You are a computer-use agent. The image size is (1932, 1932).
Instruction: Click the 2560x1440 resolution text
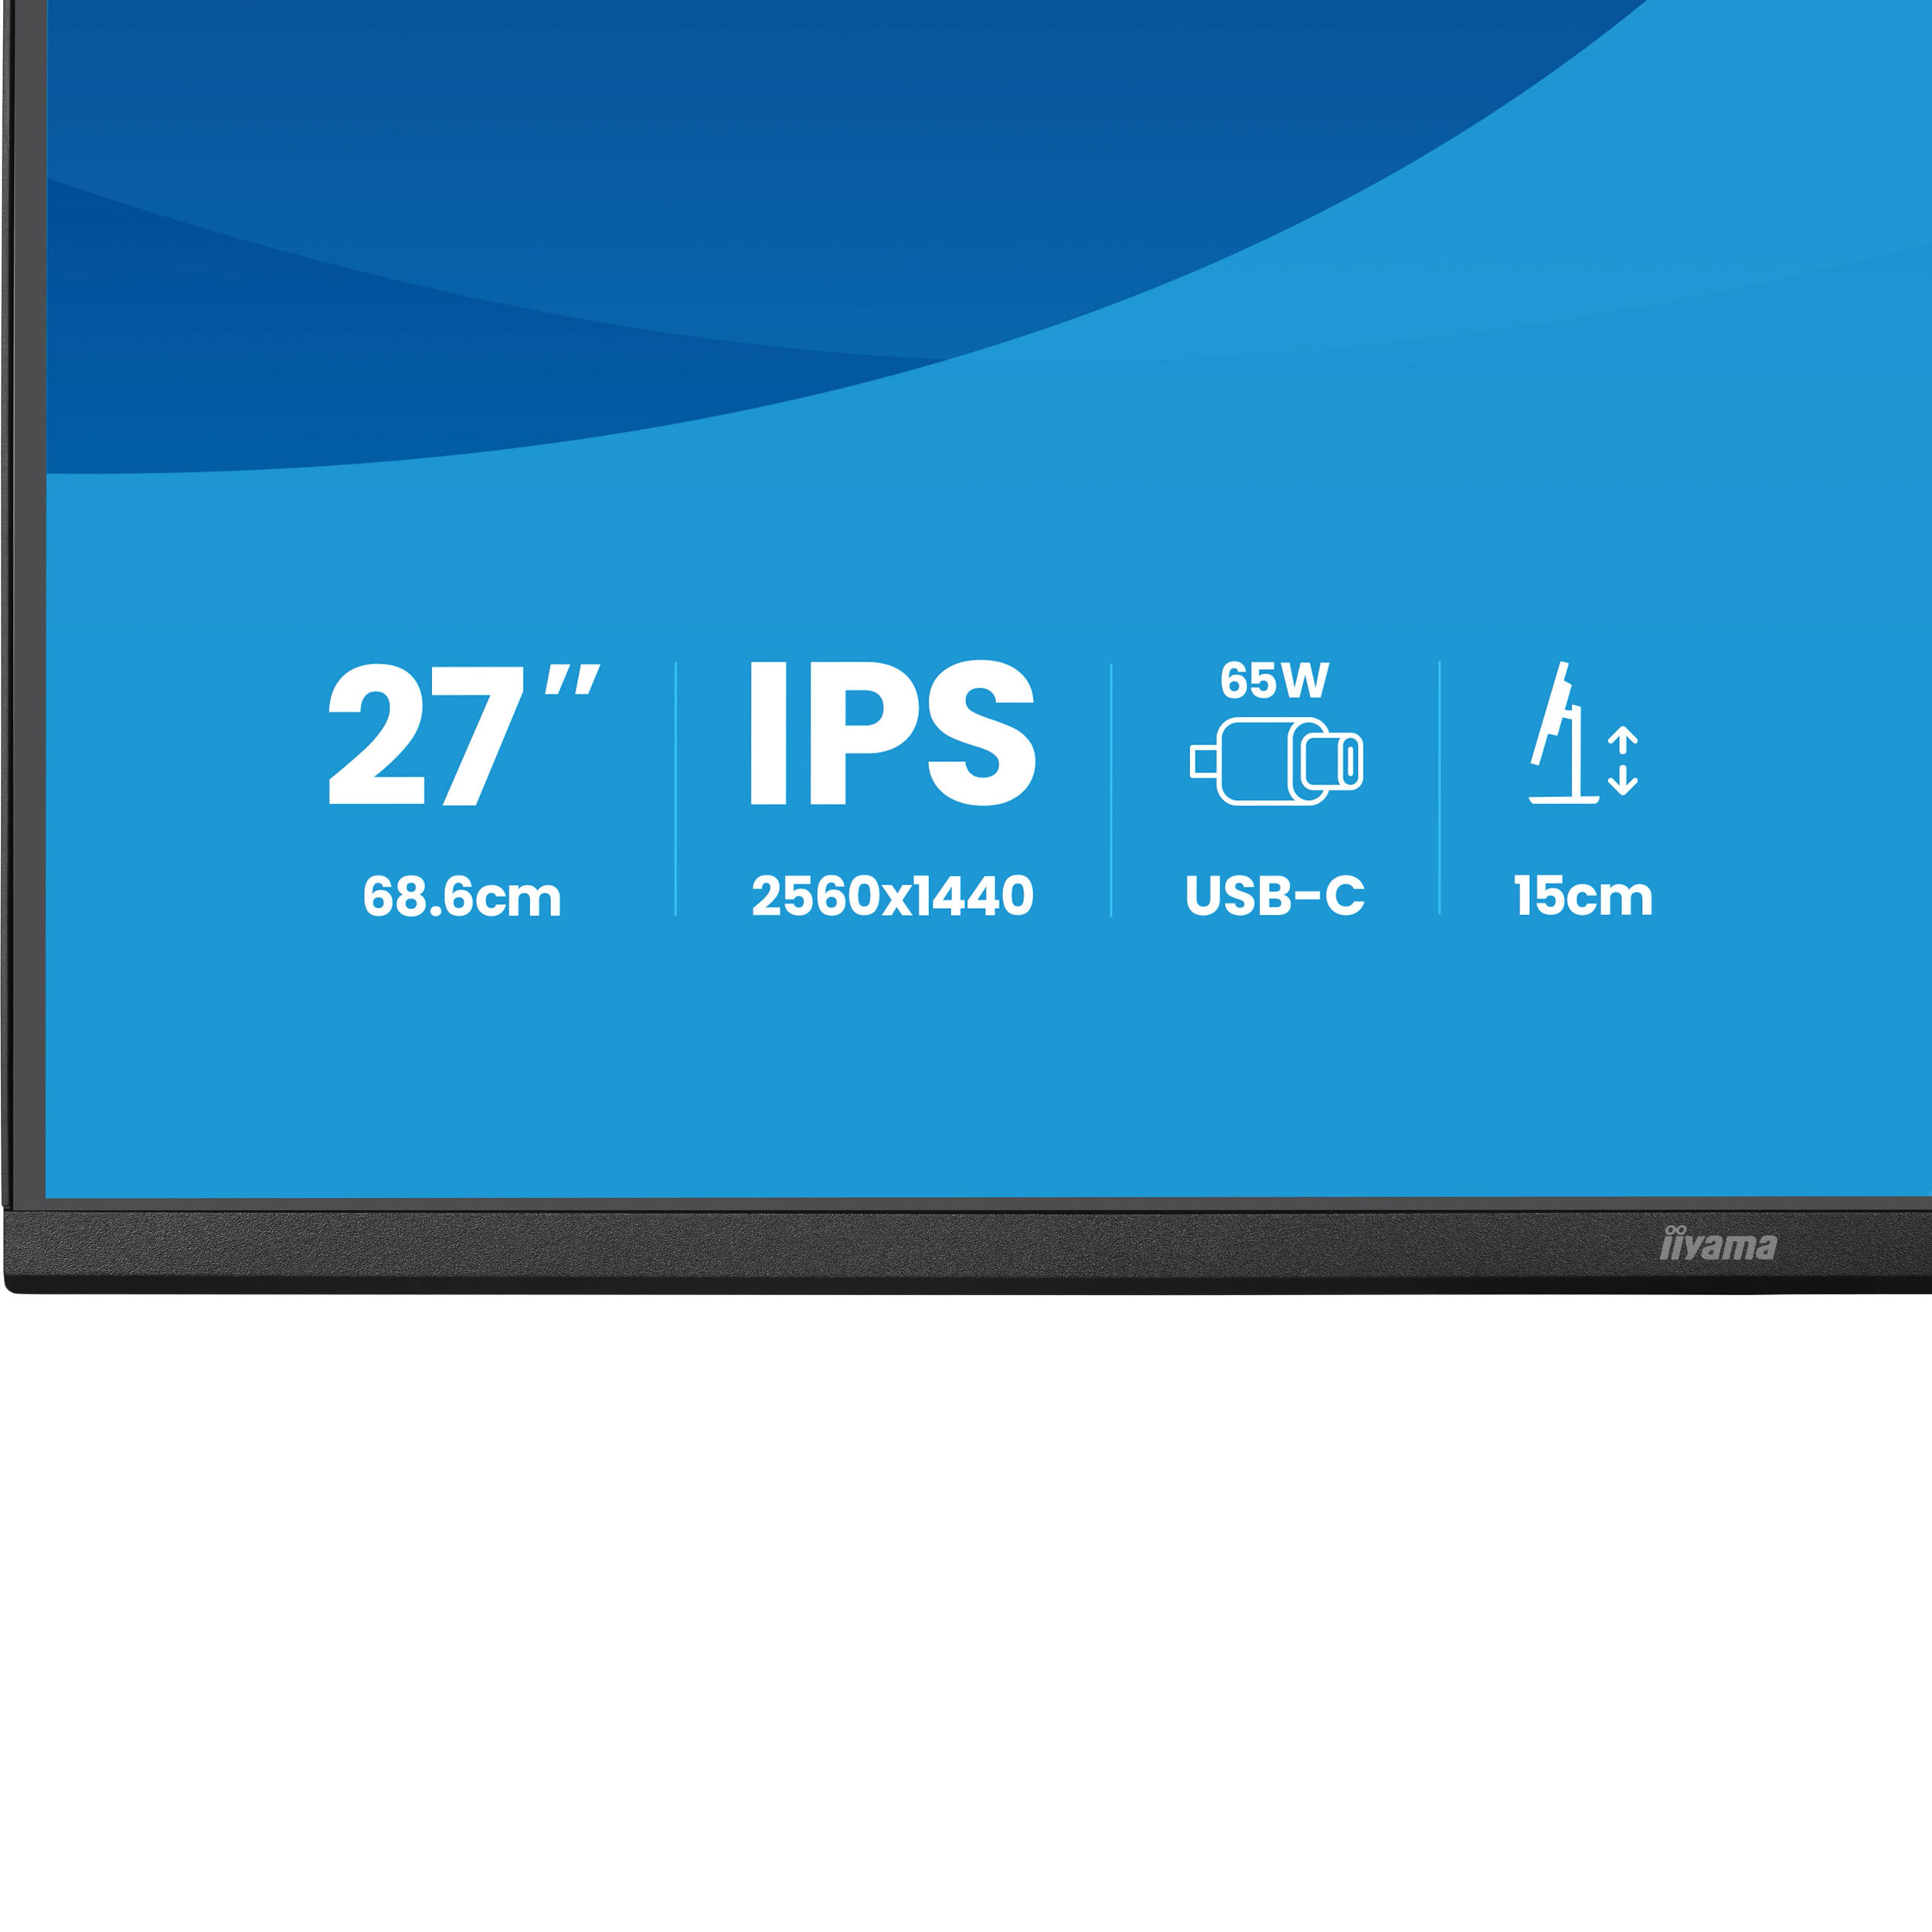(892, 896)
